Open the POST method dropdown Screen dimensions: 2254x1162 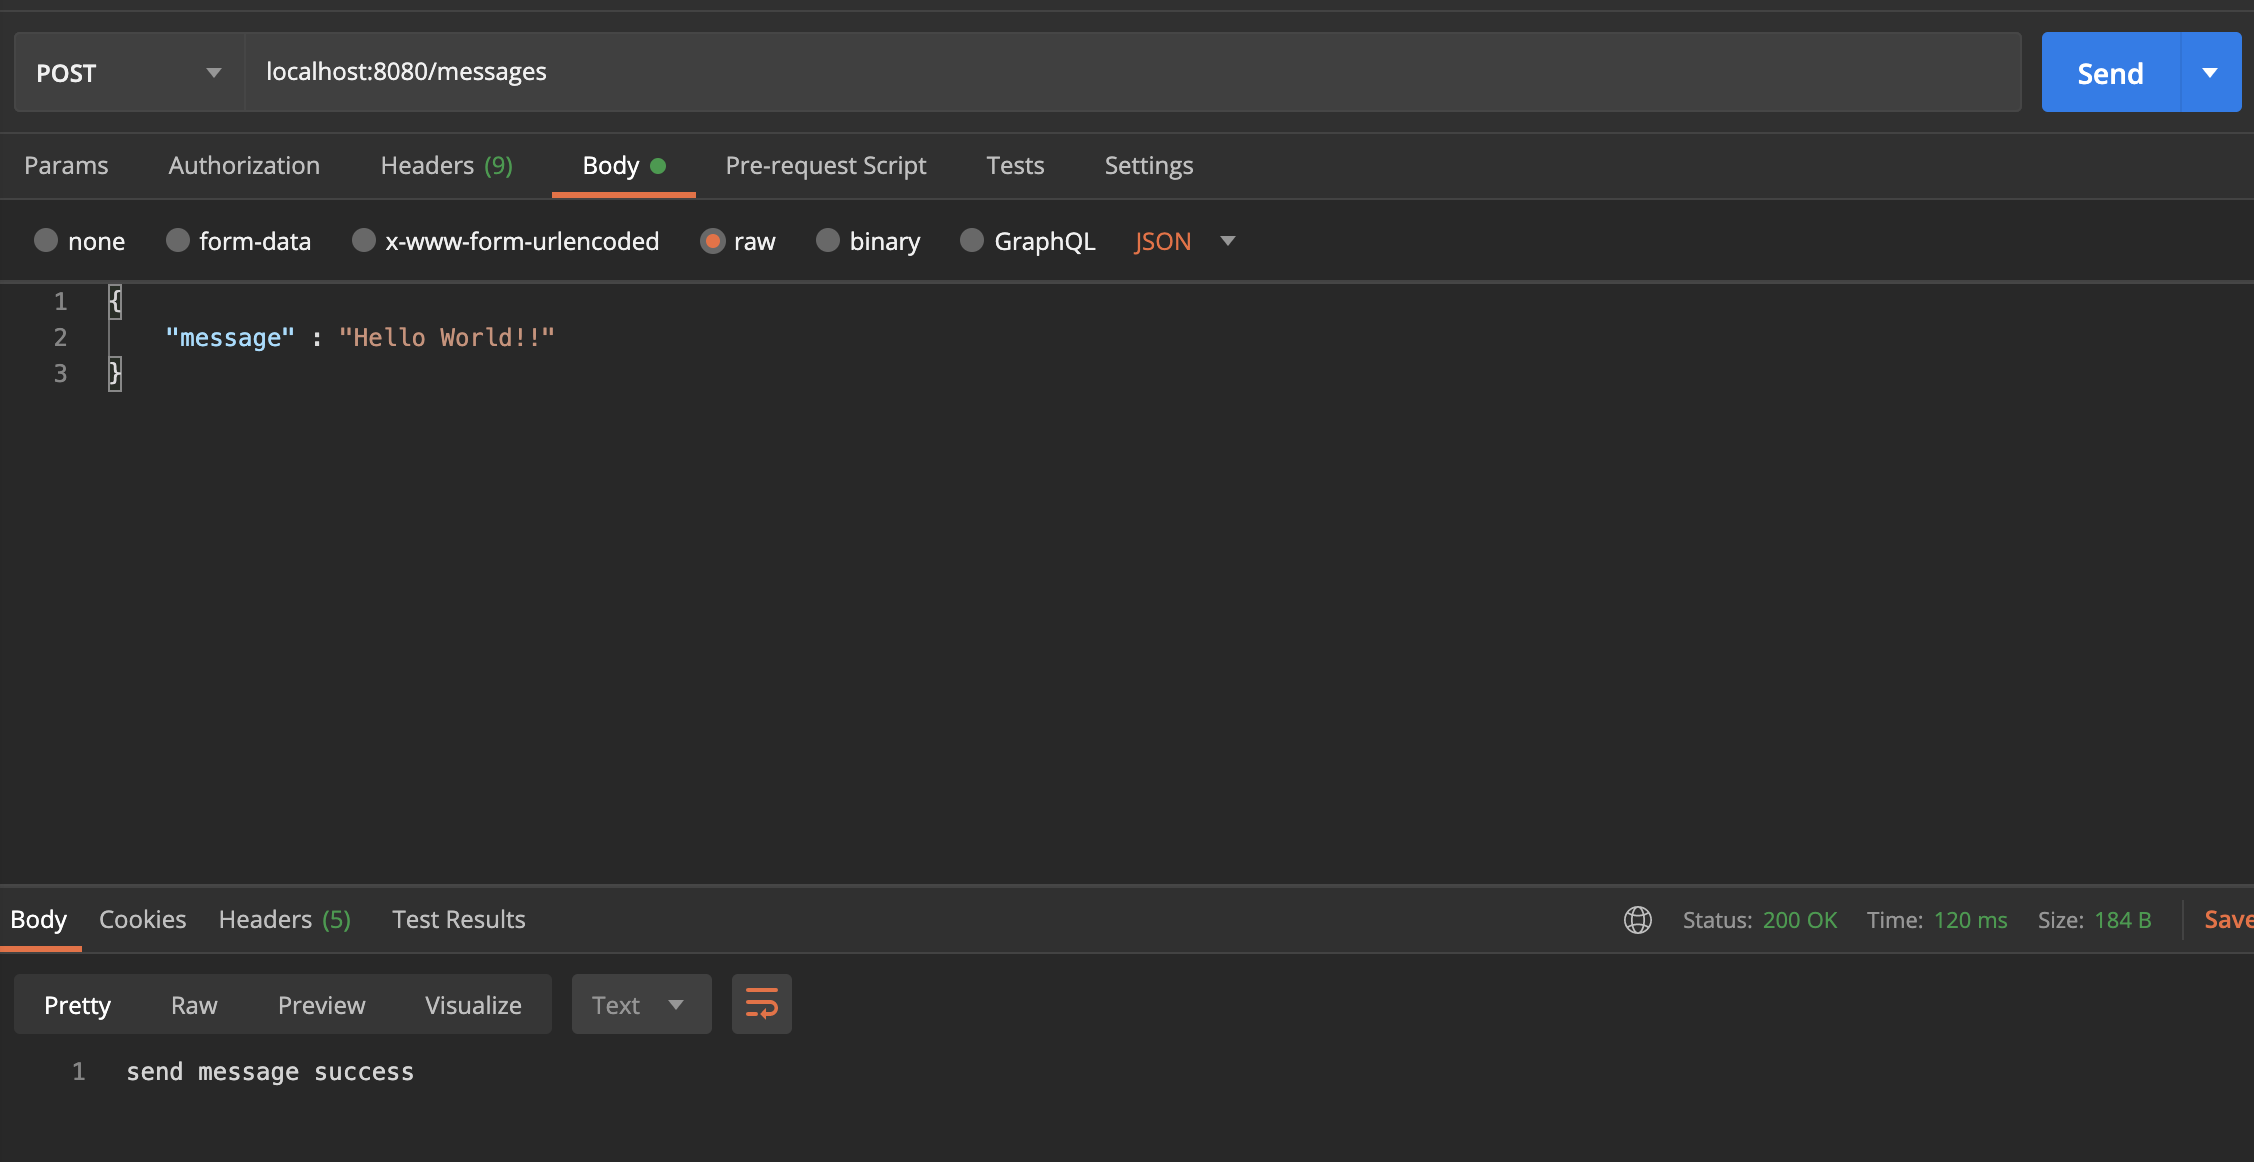point(129,73)
